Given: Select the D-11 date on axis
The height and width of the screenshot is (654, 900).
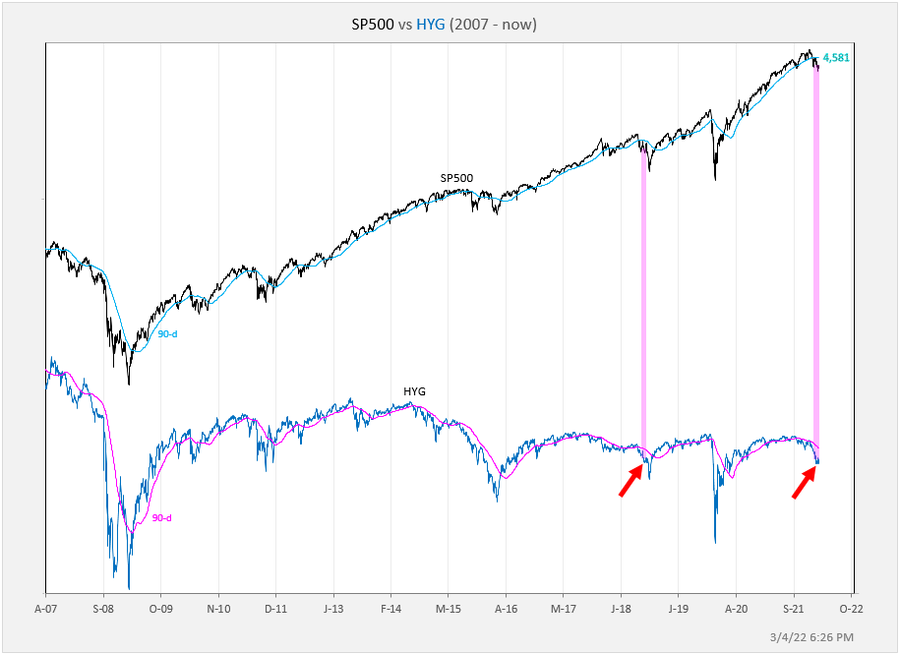Looking at the screenshot, I should tap(276, 607).
